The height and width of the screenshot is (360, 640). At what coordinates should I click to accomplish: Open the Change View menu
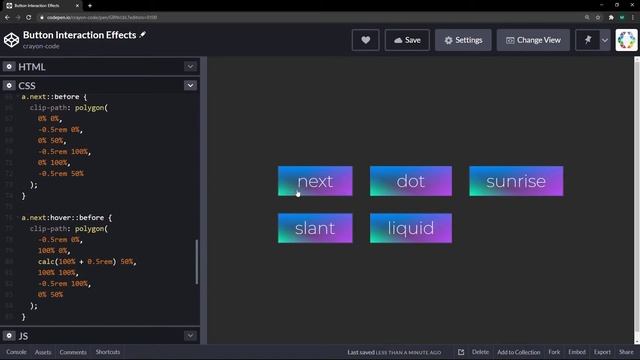533,40
